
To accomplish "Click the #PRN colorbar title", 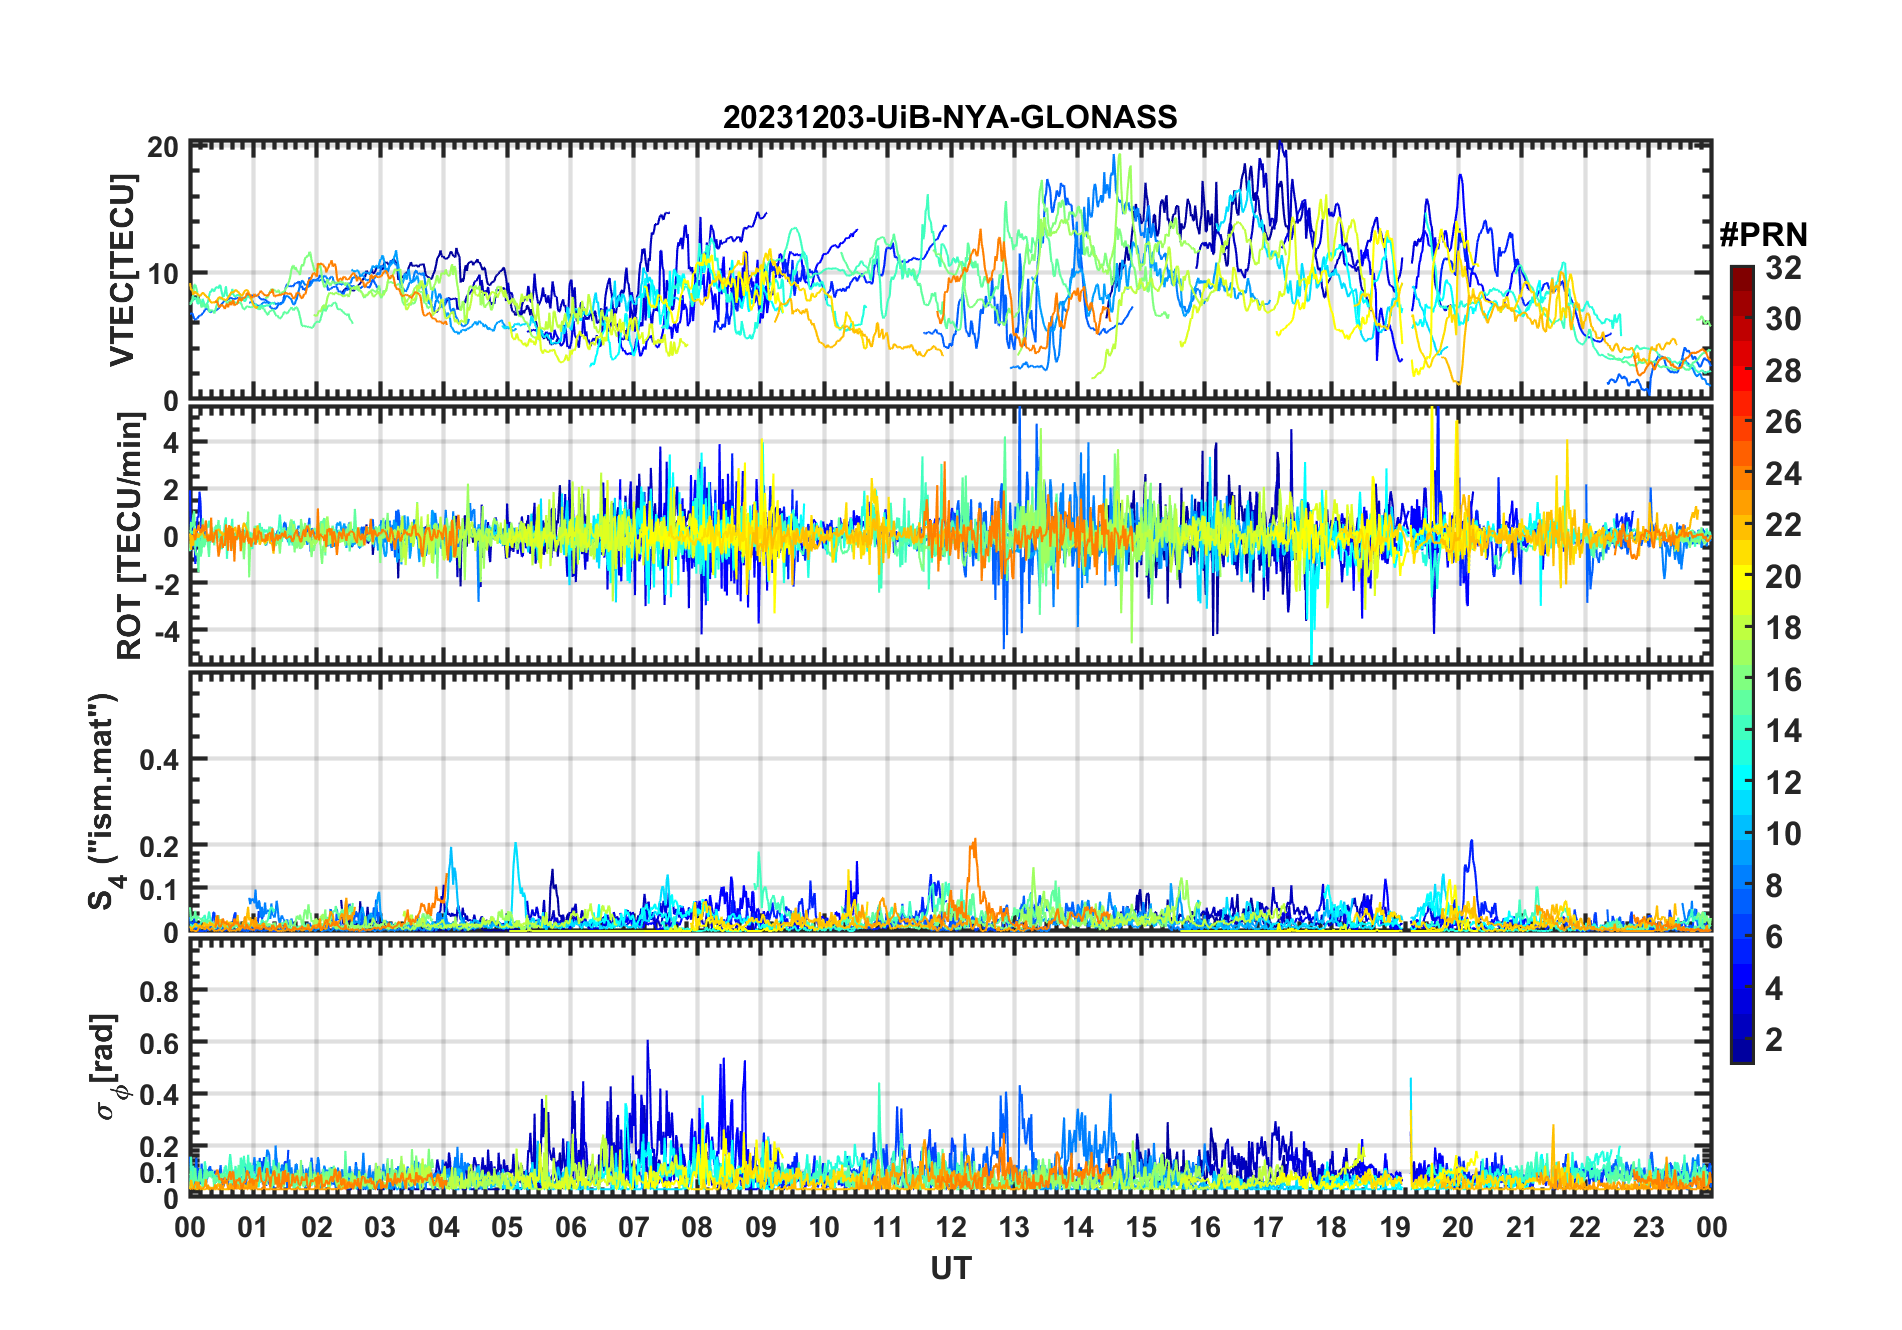I will click(x=1763, y=235).
